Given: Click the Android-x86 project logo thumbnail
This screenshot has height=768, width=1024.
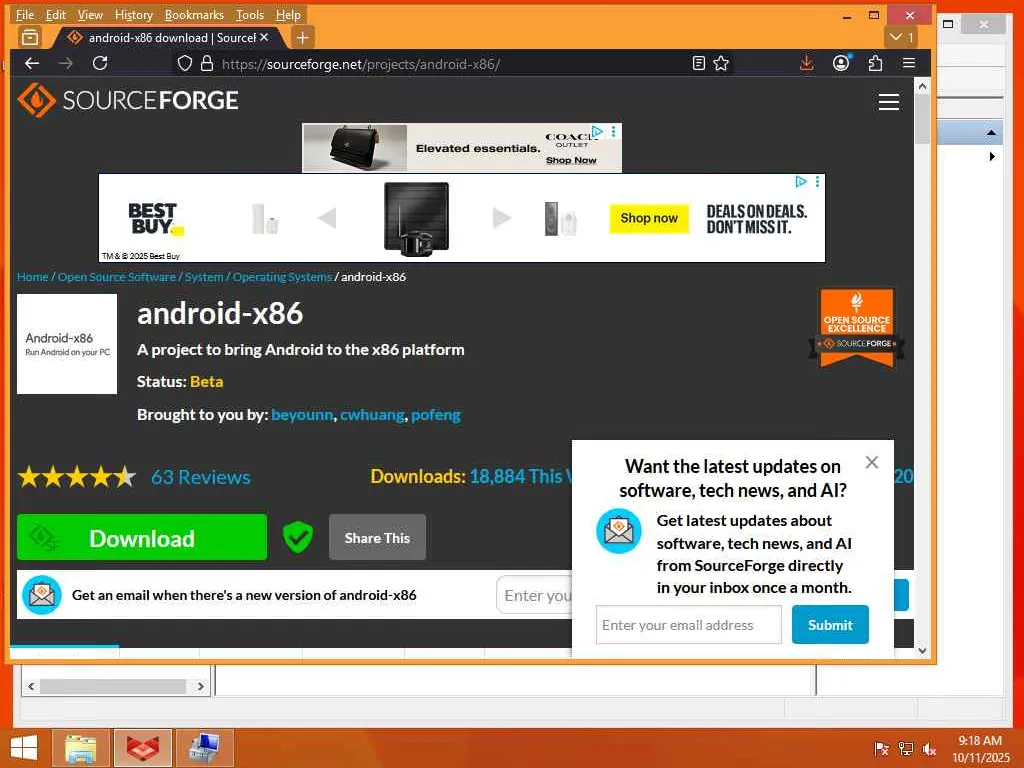Looking at the screenshot, I should [x=67, y=344].
